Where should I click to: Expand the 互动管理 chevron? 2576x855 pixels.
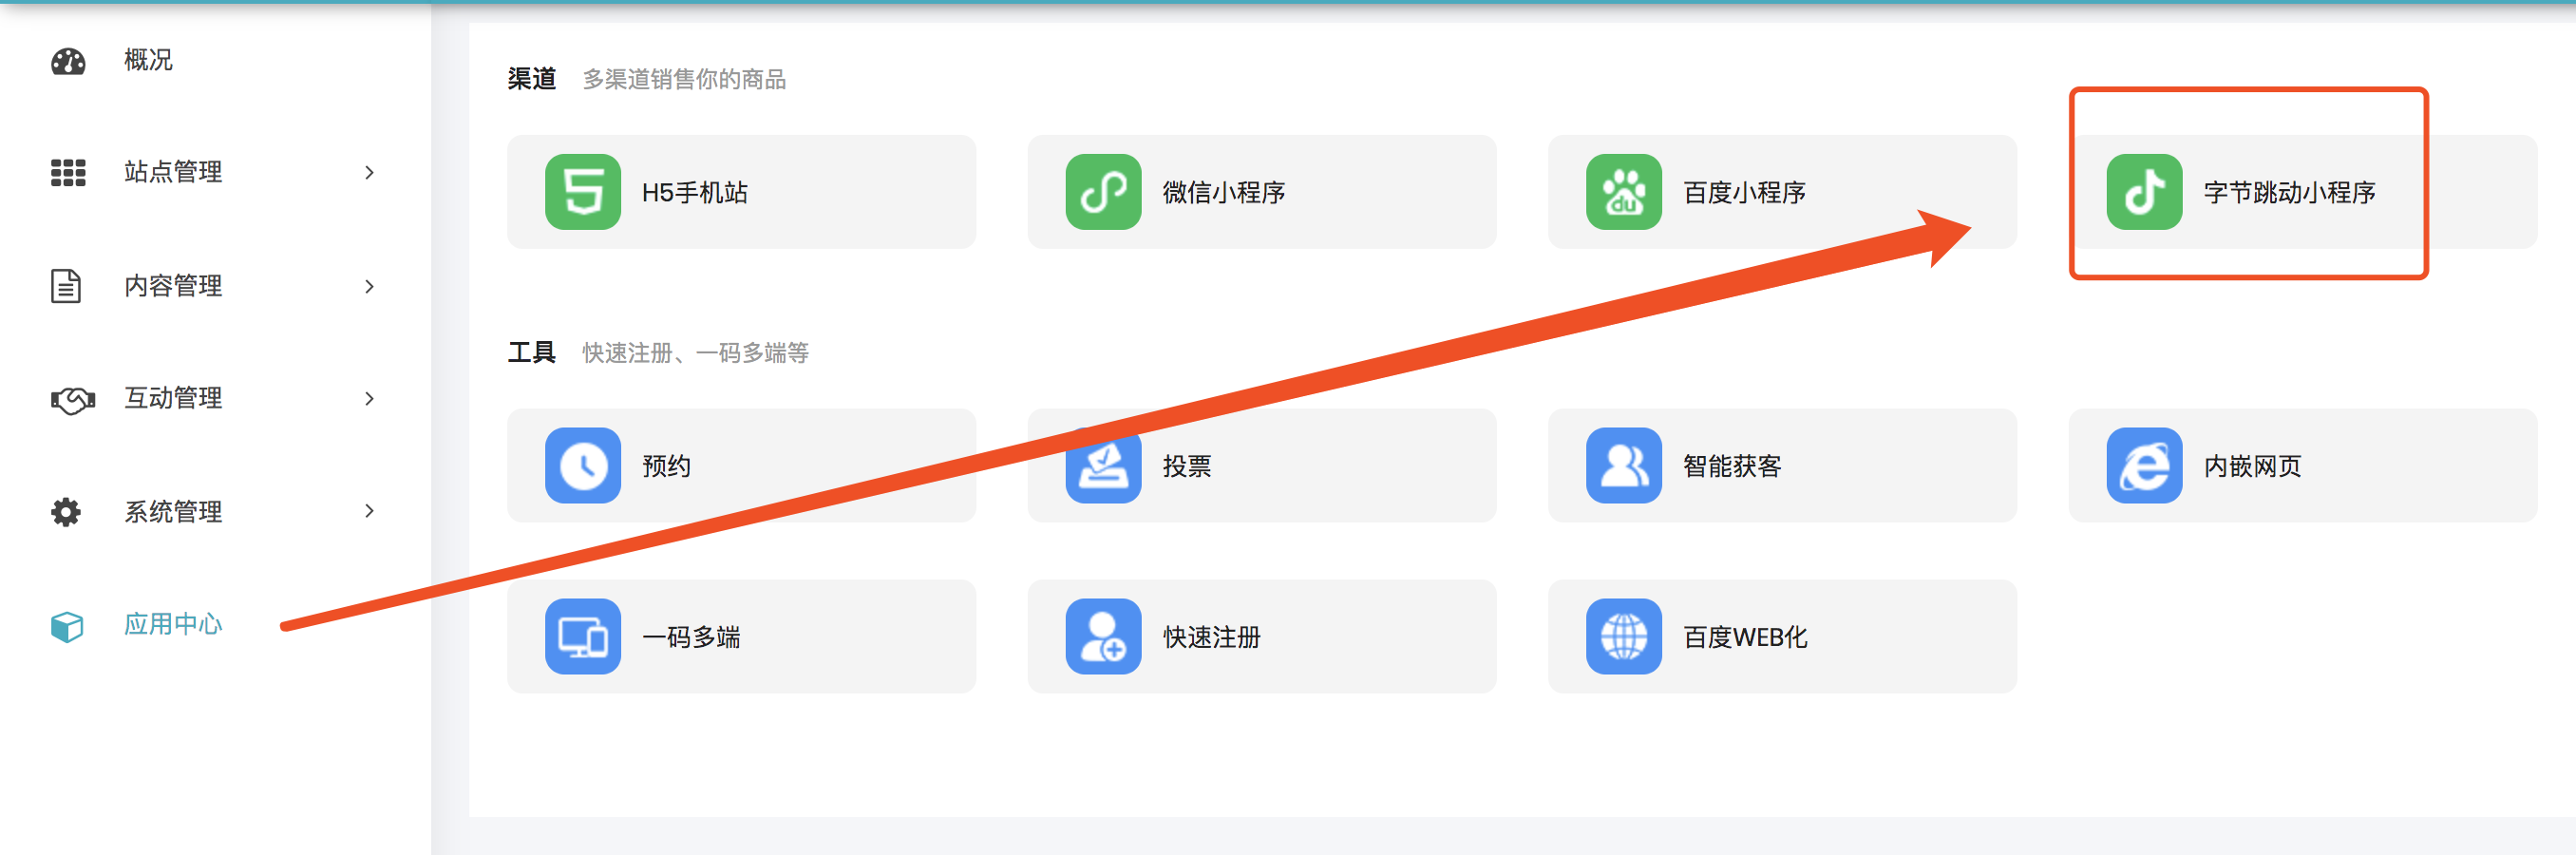click(x=369, y=399)
